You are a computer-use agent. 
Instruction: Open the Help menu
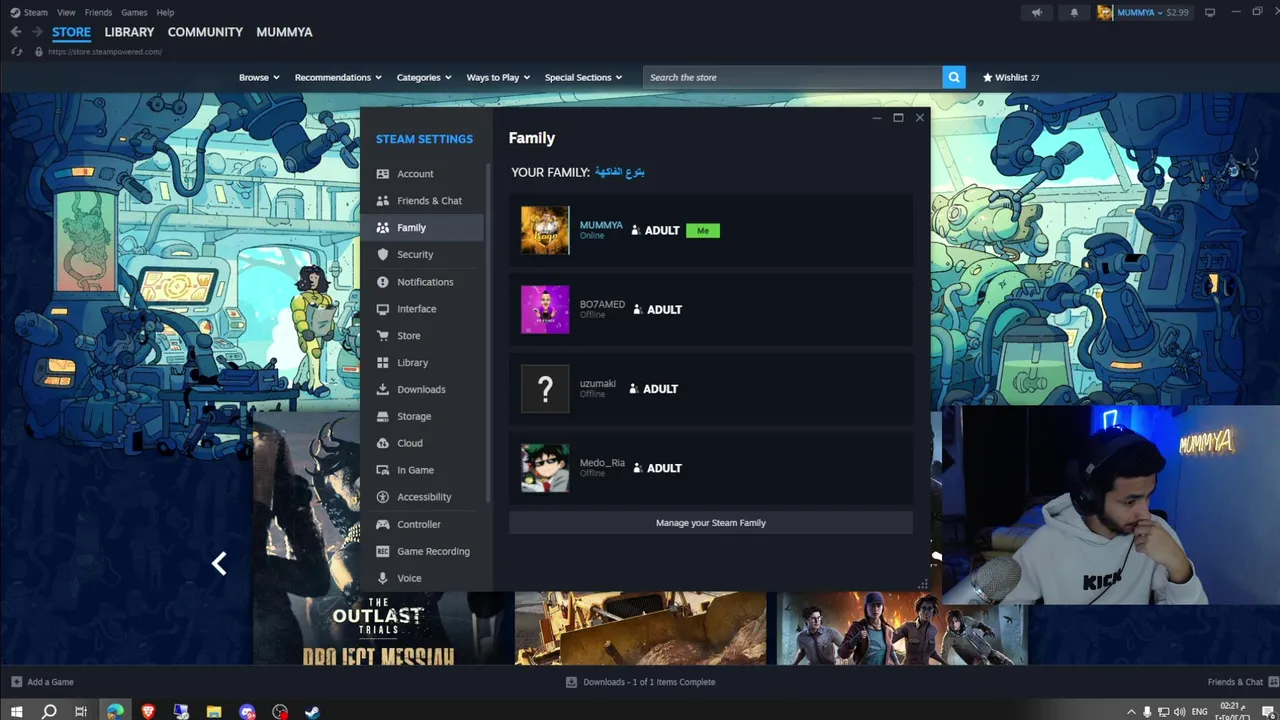tap(165, 13)
